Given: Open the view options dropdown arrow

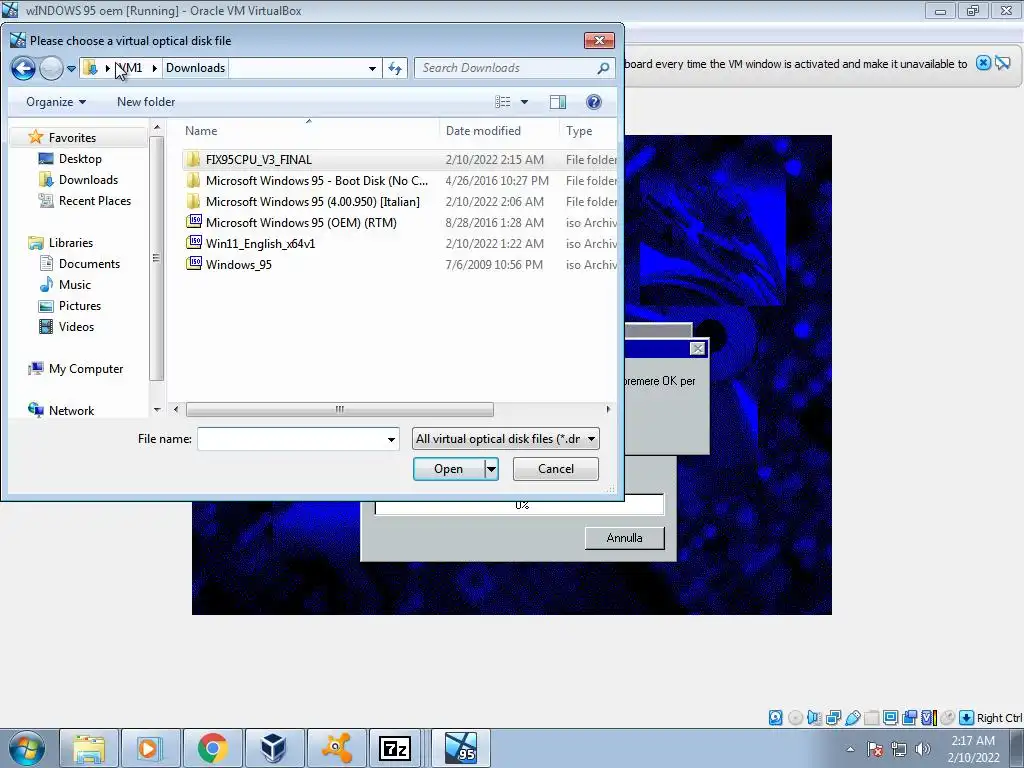Looking at the screenshot, I should [524, 102].
